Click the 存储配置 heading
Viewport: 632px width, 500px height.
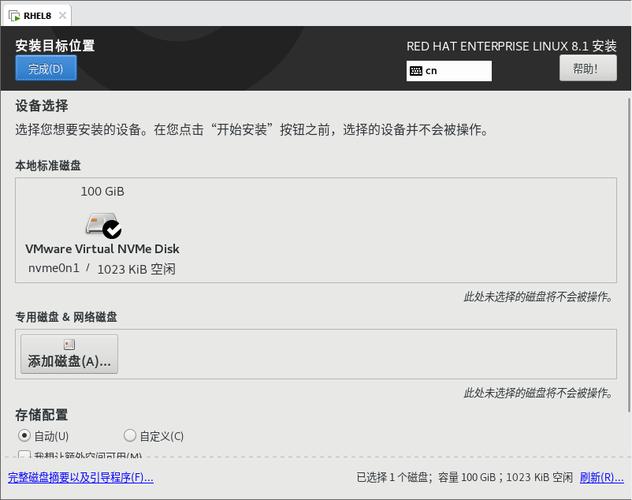[x=42, y=415]
